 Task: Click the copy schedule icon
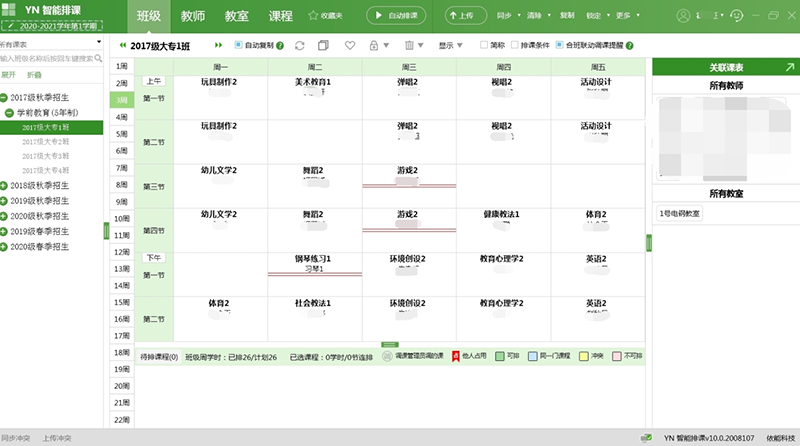pos(324,46)
